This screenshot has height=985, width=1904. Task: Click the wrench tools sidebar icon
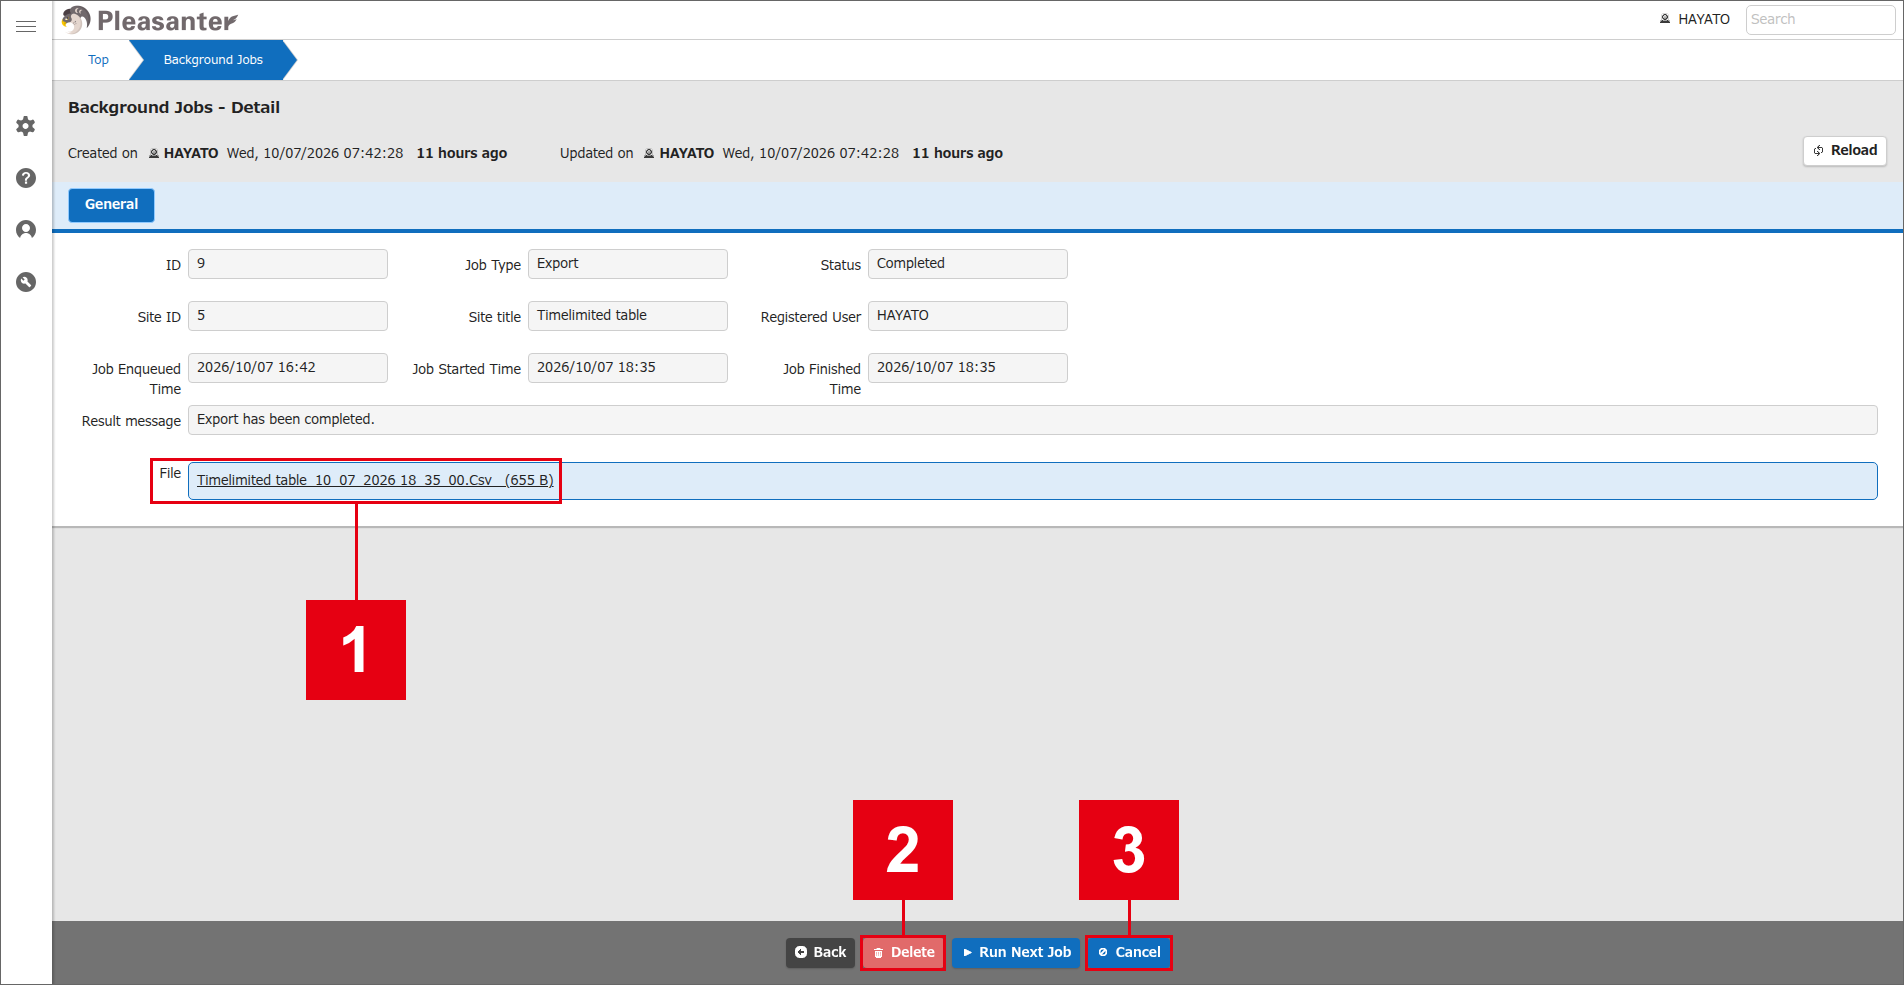[x=26, y=282]
